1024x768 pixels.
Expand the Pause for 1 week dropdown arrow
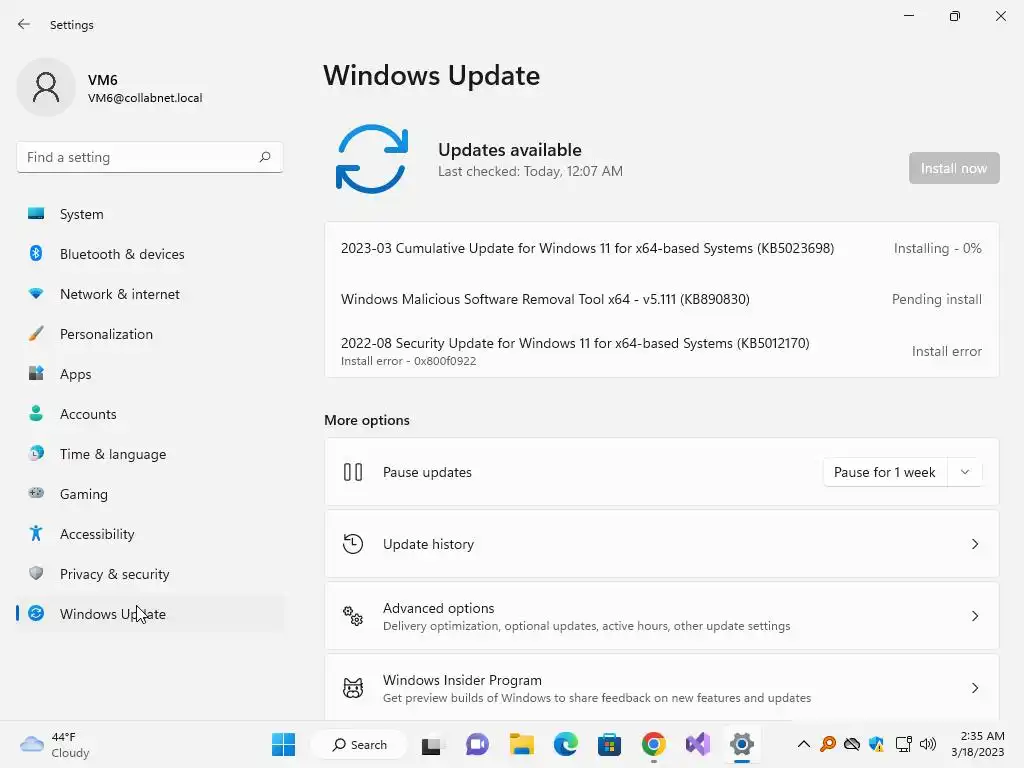(965, 472)
